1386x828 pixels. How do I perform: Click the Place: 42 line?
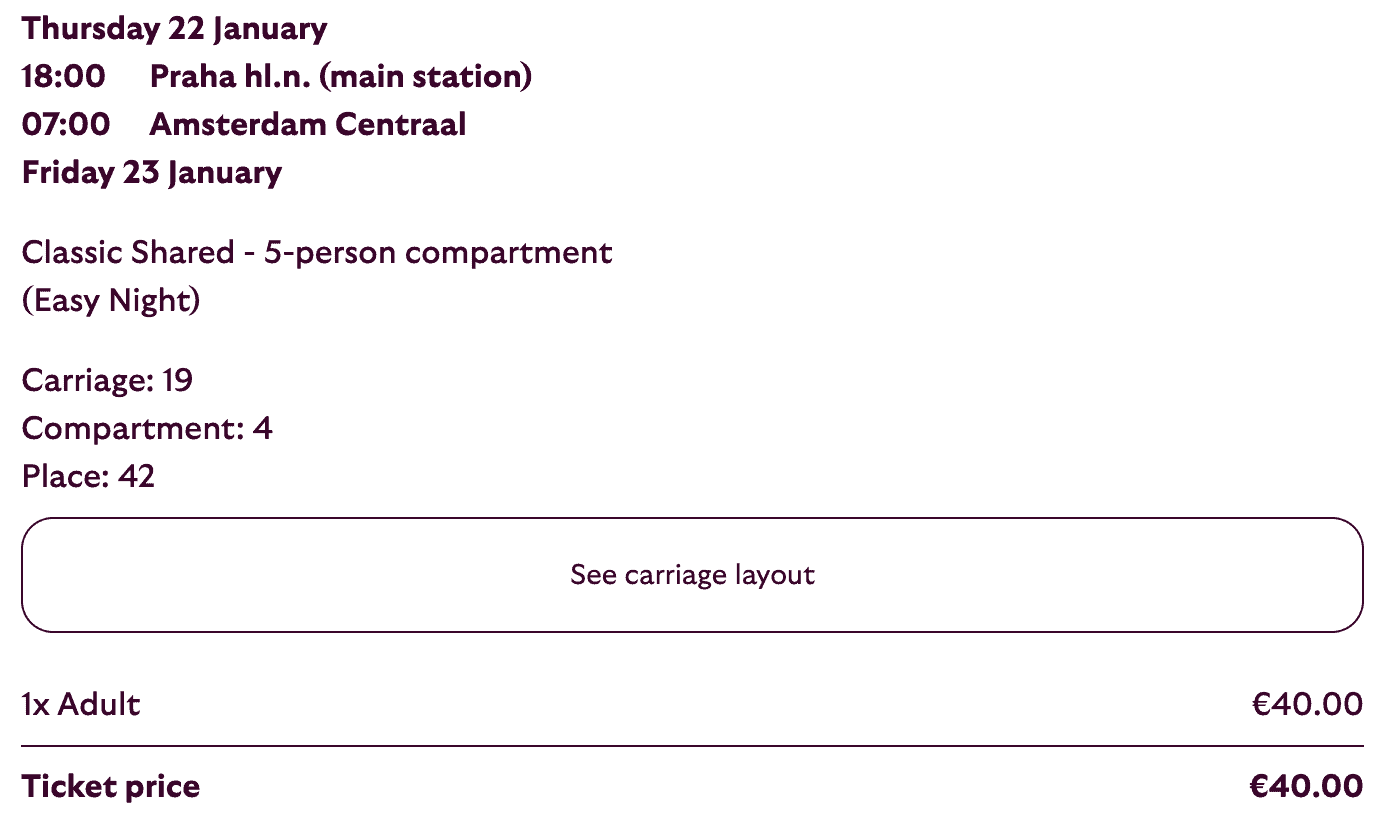[x=88, y=476]
